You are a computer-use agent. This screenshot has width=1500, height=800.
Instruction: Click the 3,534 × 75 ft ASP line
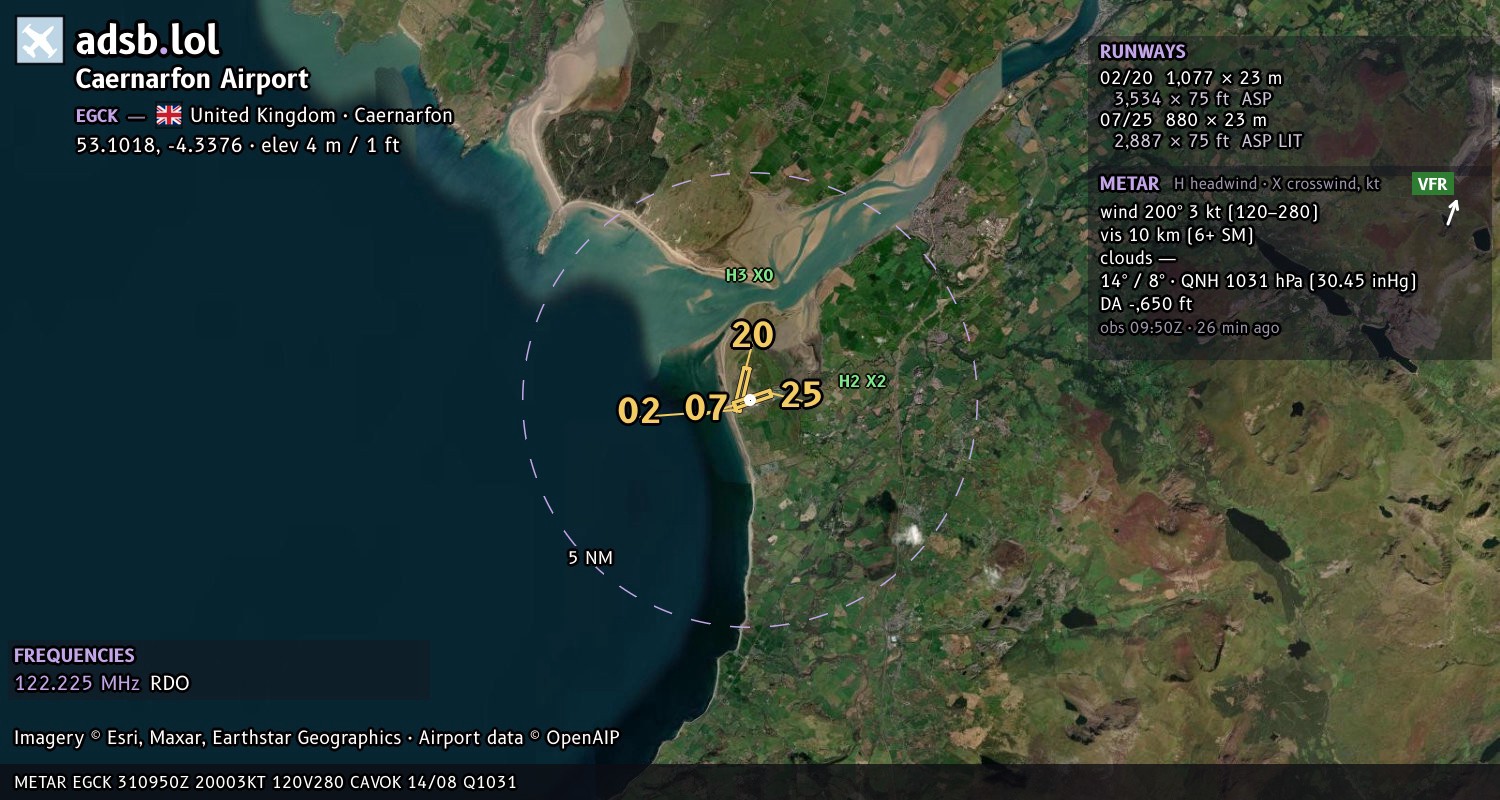[1192, 99]
